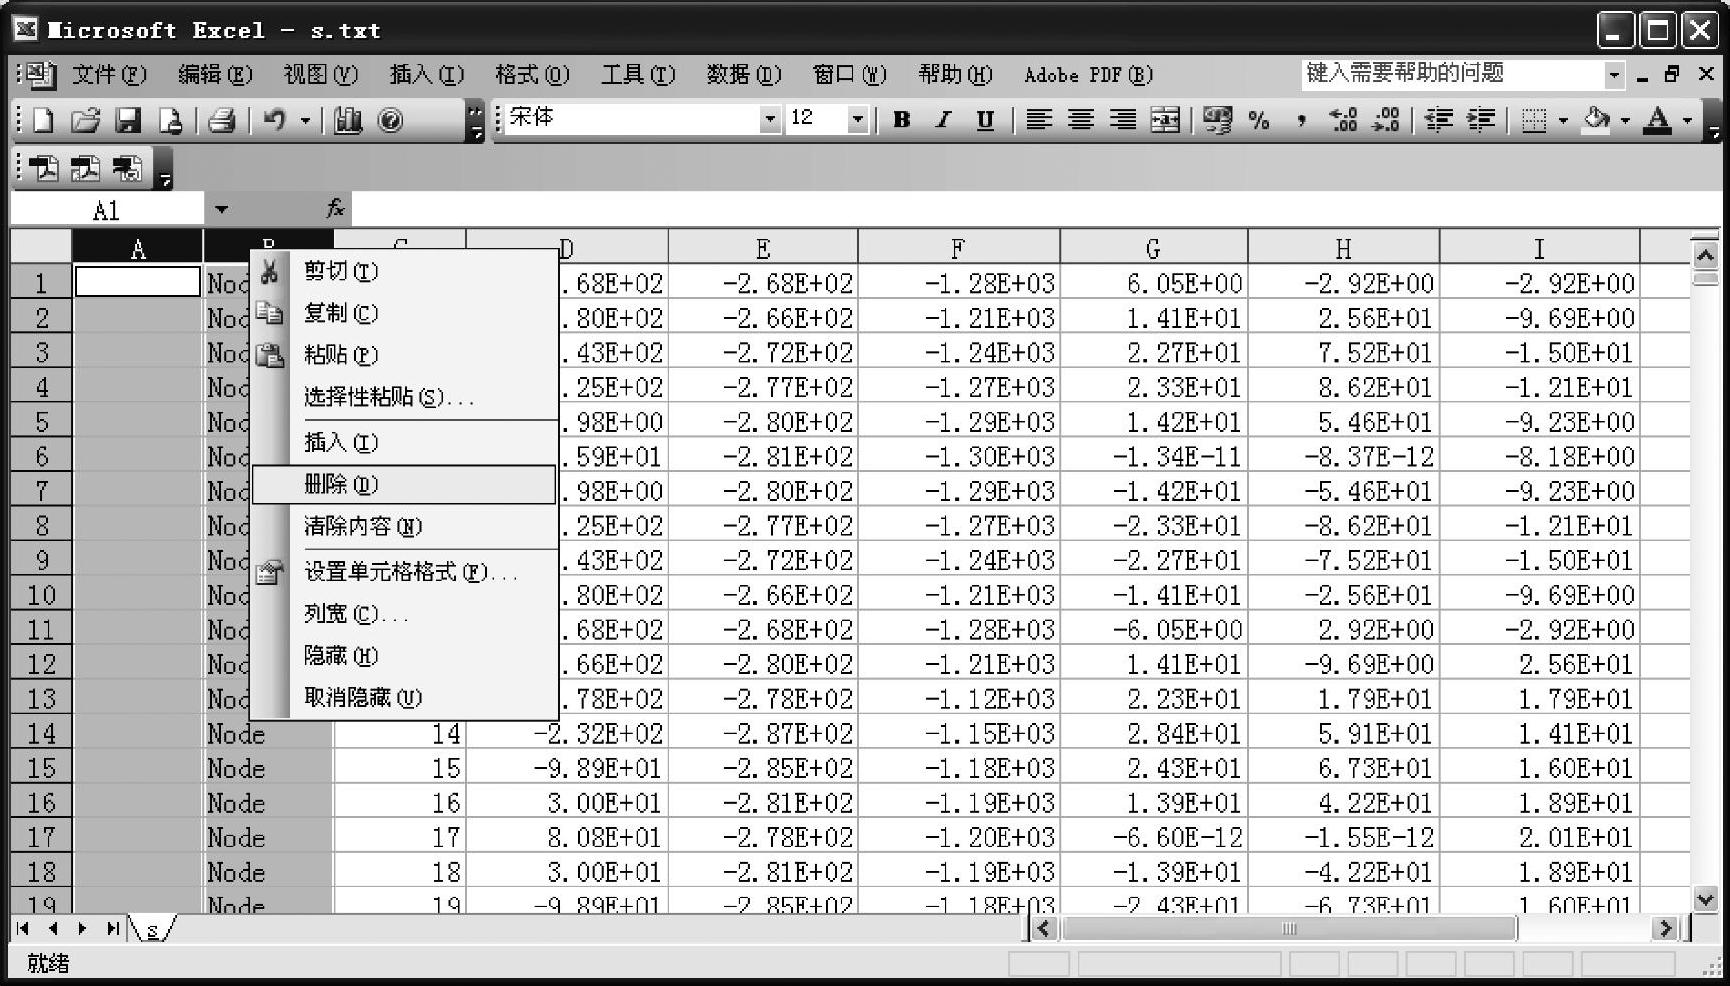Screen dimensions: 1730x986
Task: Click the first Adobe PDF toolbar icon
Action: point(43,168)
